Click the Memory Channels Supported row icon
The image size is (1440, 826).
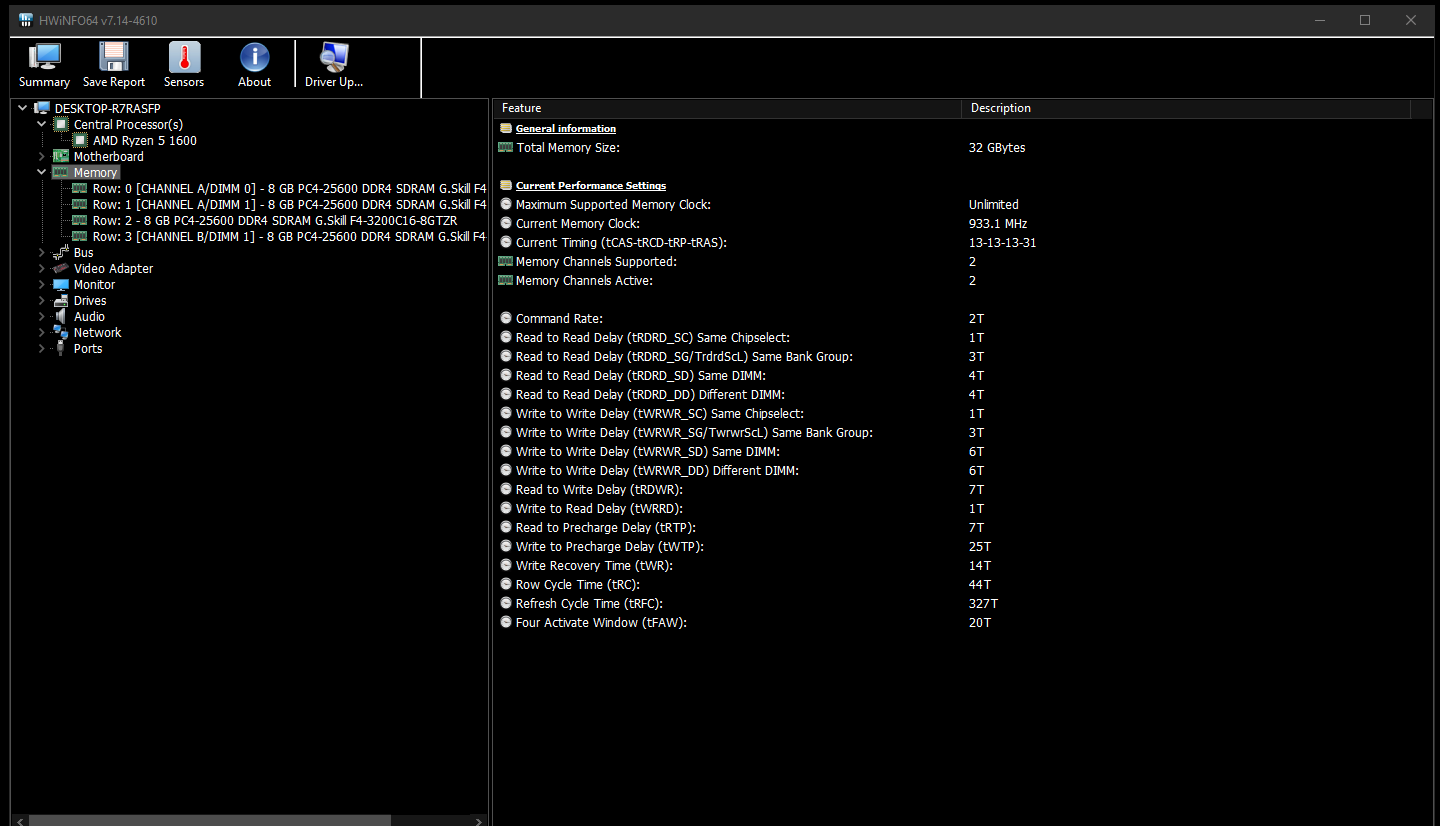505,261
